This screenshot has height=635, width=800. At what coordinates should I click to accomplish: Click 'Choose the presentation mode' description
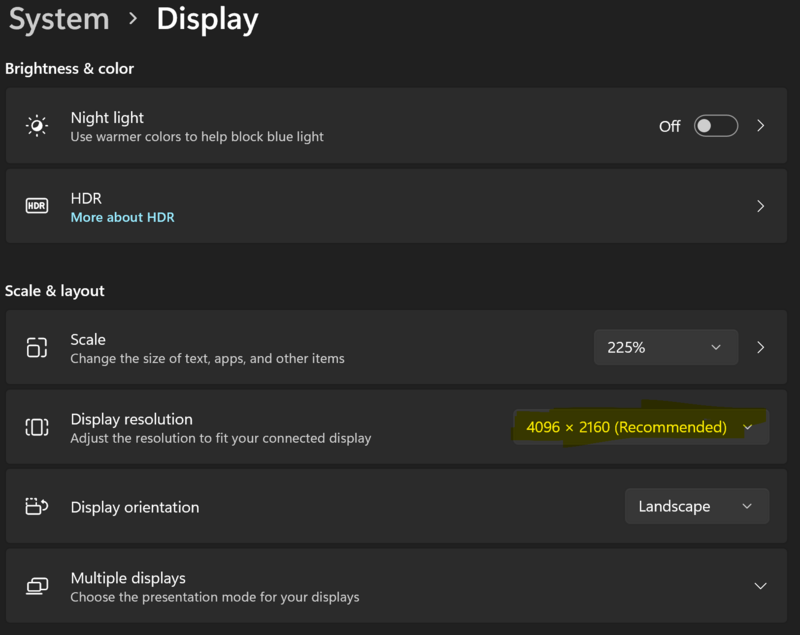pos(215,597)
